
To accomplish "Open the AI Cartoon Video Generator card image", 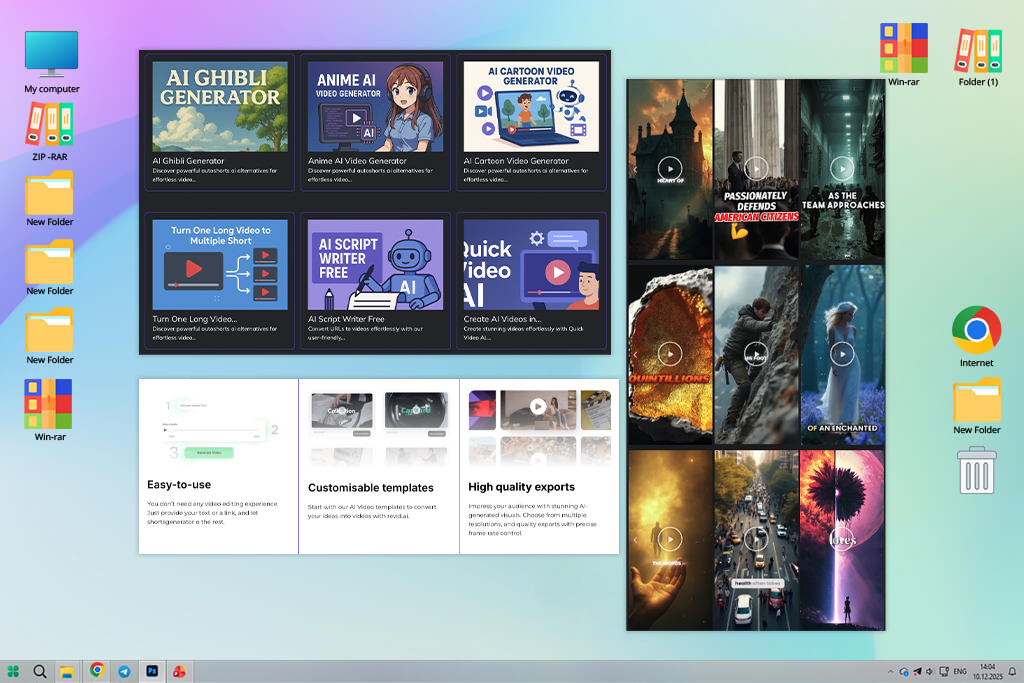I will pos(531,106).
